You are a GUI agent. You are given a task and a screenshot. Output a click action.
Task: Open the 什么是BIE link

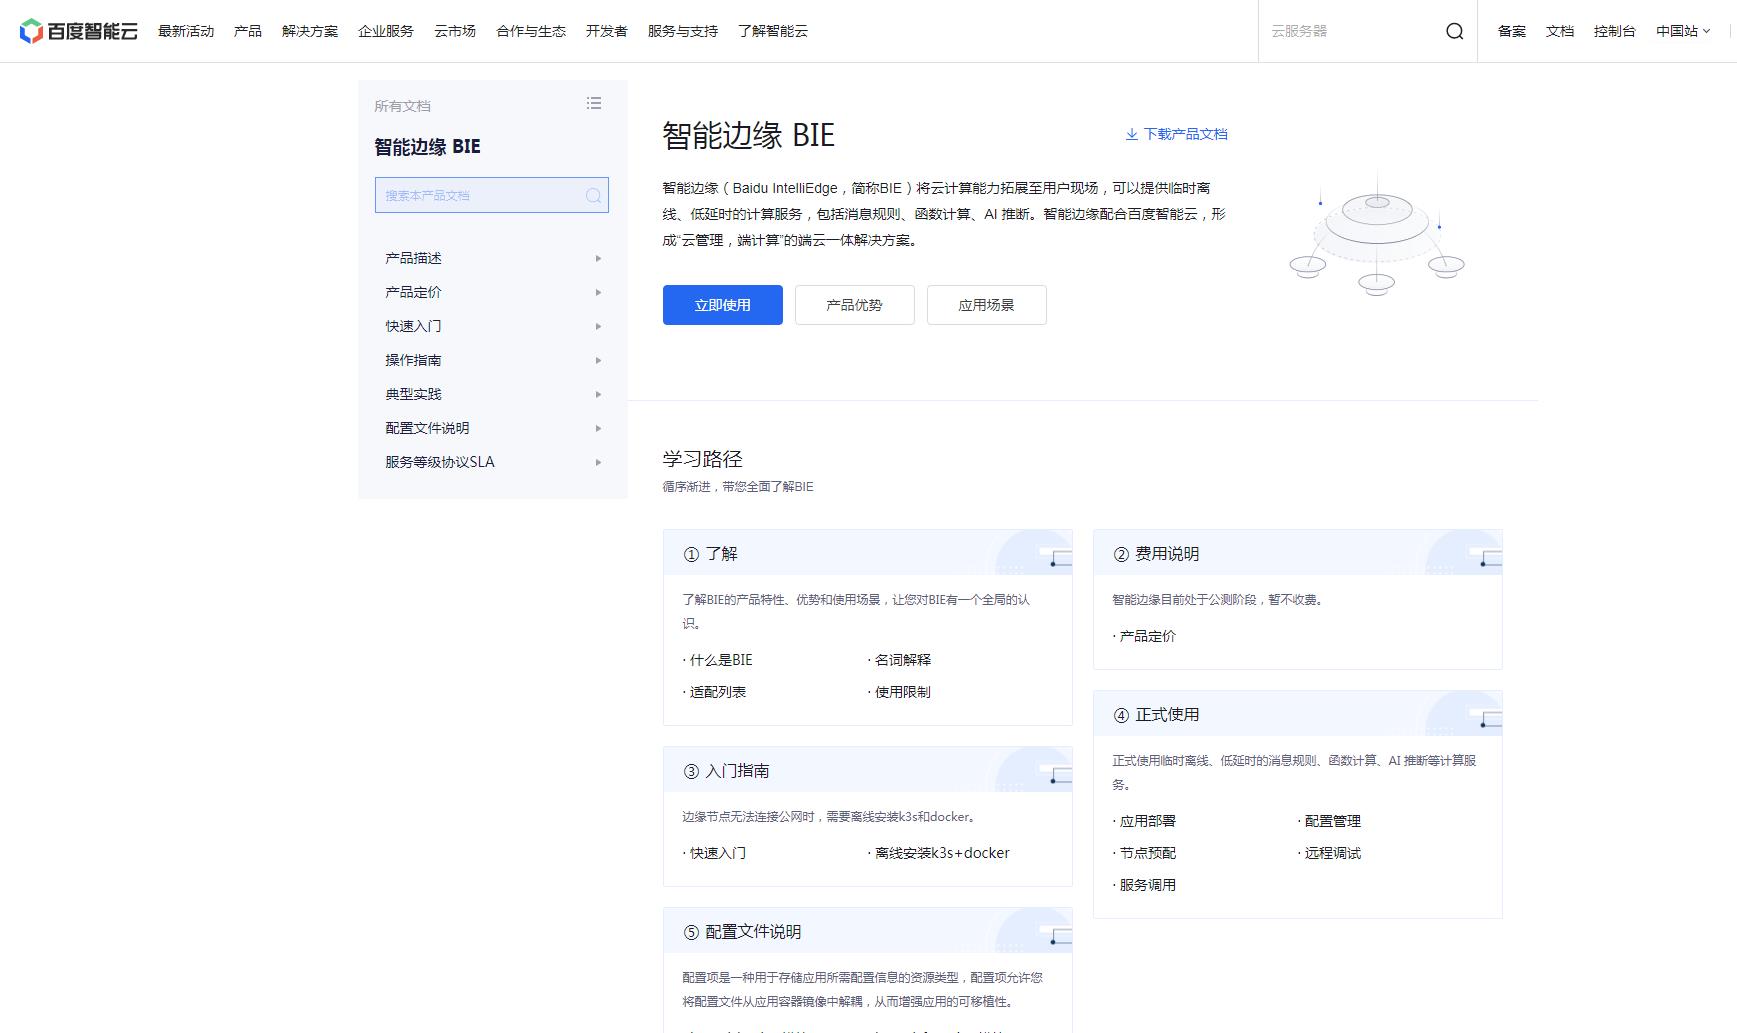(721, 659)
